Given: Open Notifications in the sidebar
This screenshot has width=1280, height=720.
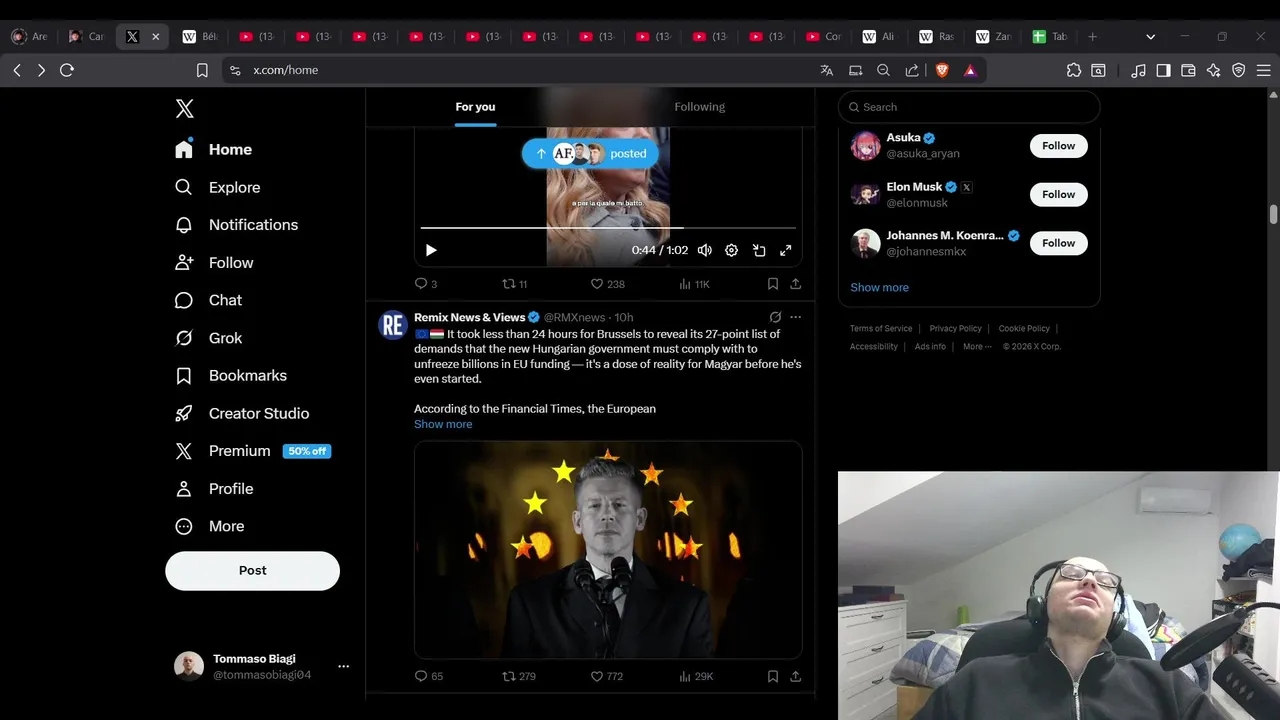Looking at the screenshot, I should coord(236,225).
